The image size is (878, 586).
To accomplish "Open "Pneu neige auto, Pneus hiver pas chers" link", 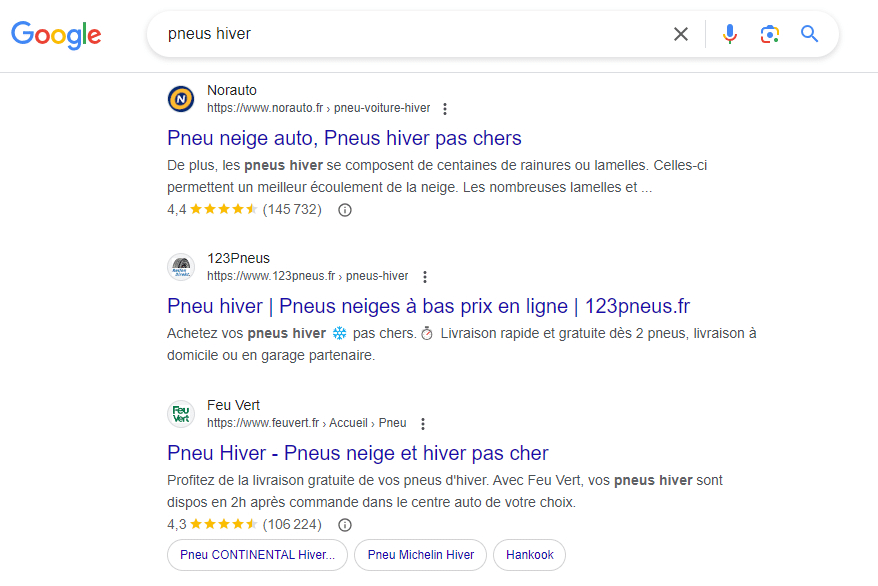I will tap(344, 138).
